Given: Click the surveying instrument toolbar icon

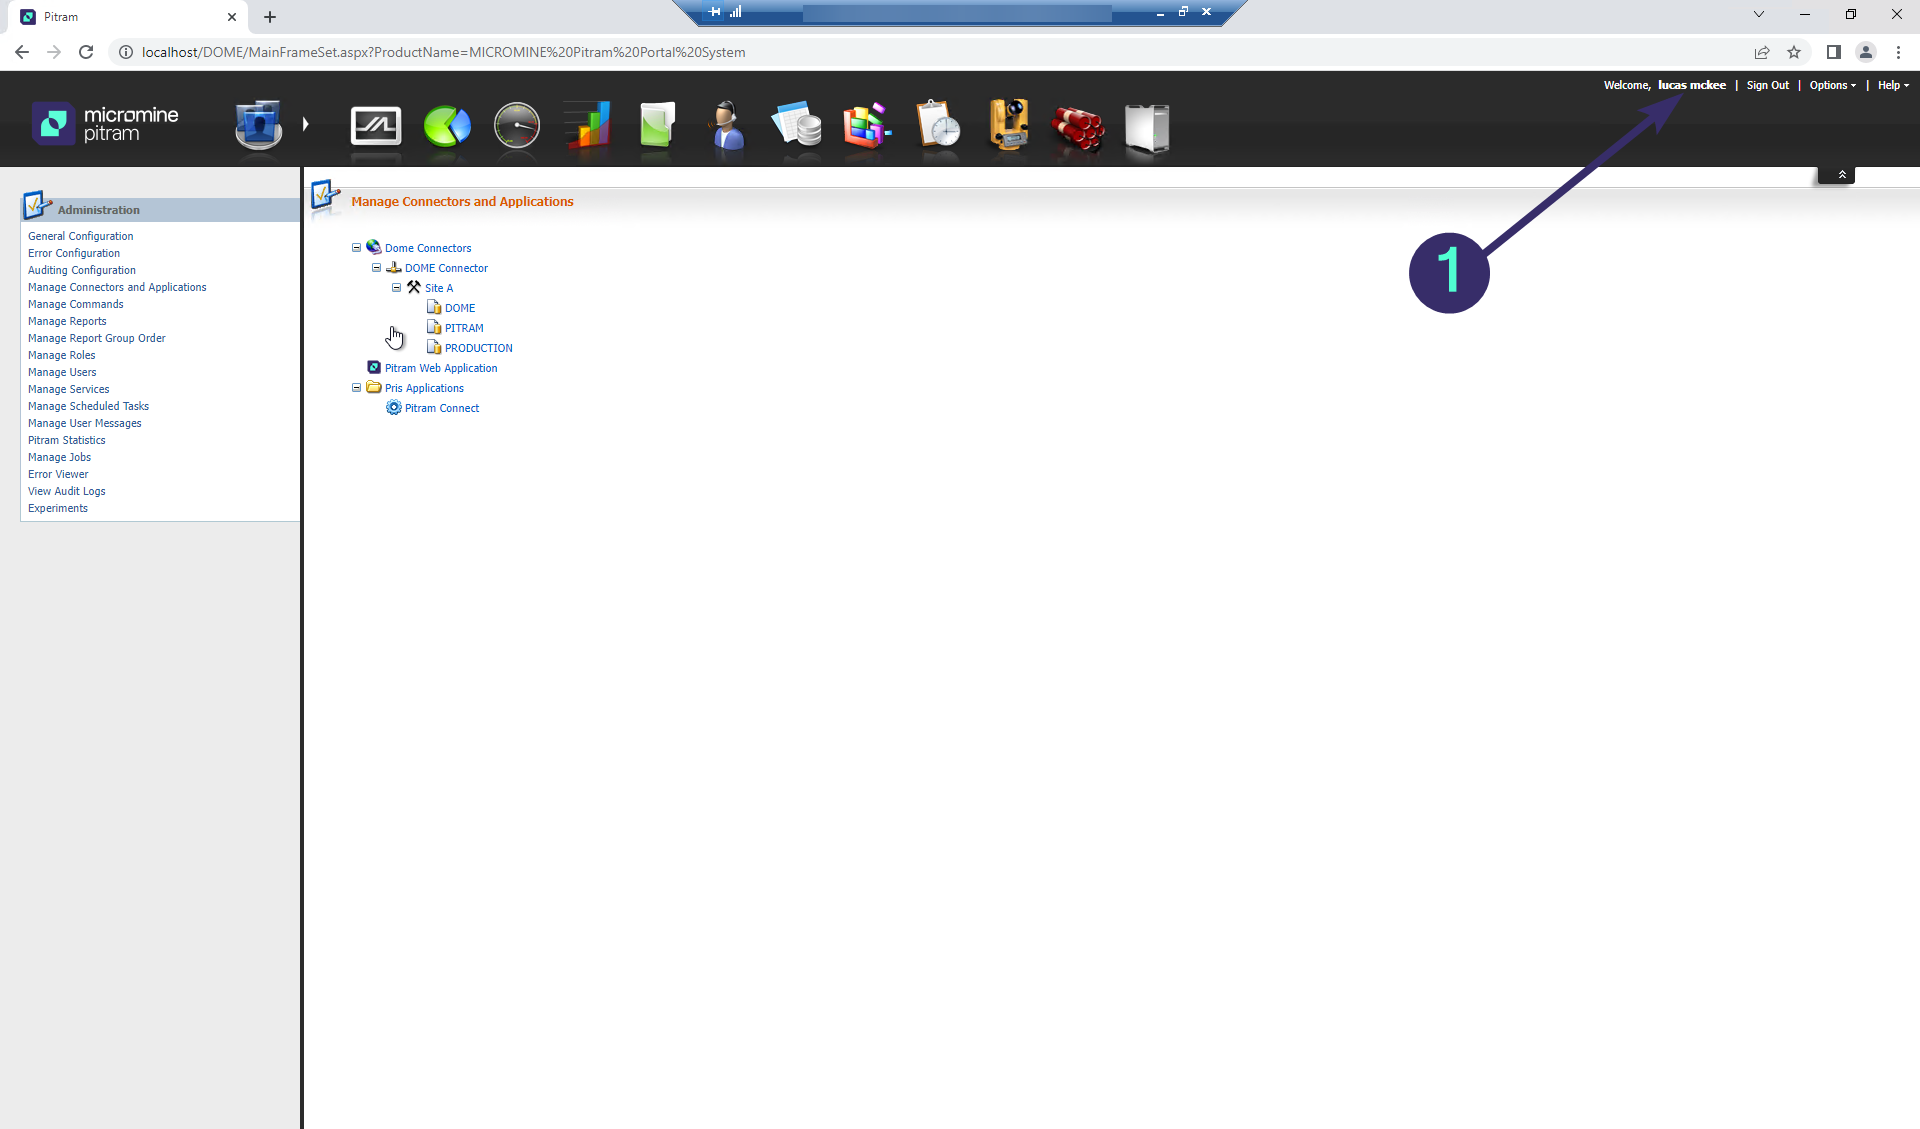Looking at the screenshot, I should tap(1007, 125).
